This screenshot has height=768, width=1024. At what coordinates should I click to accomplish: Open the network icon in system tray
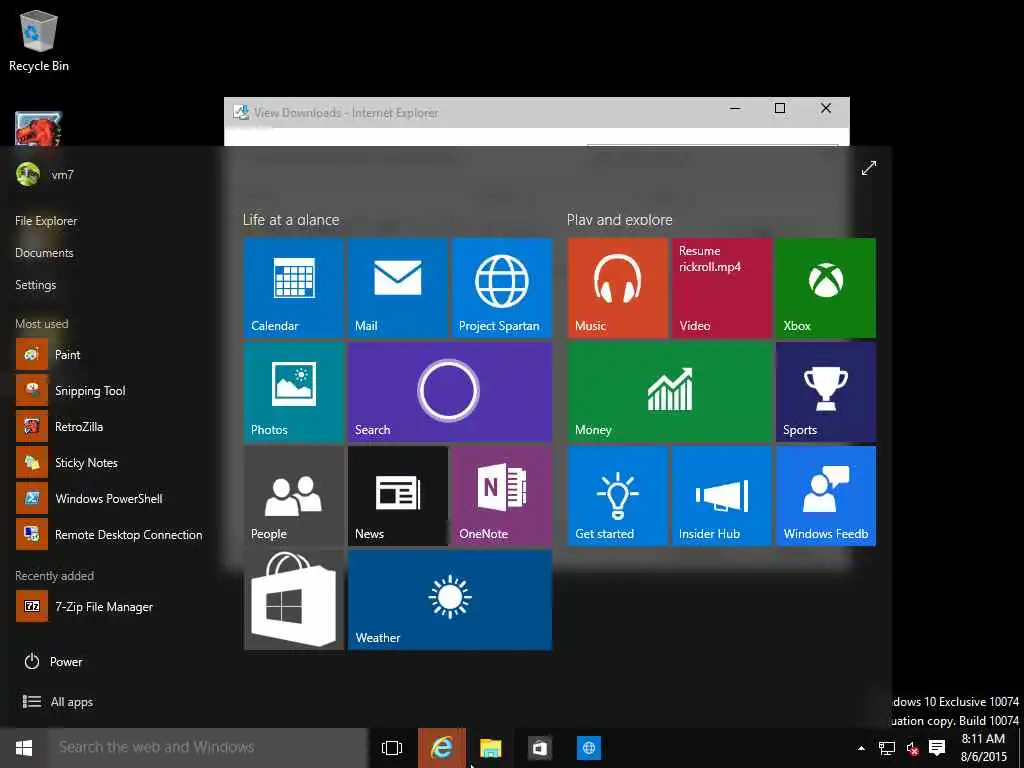tap(886, 748)
